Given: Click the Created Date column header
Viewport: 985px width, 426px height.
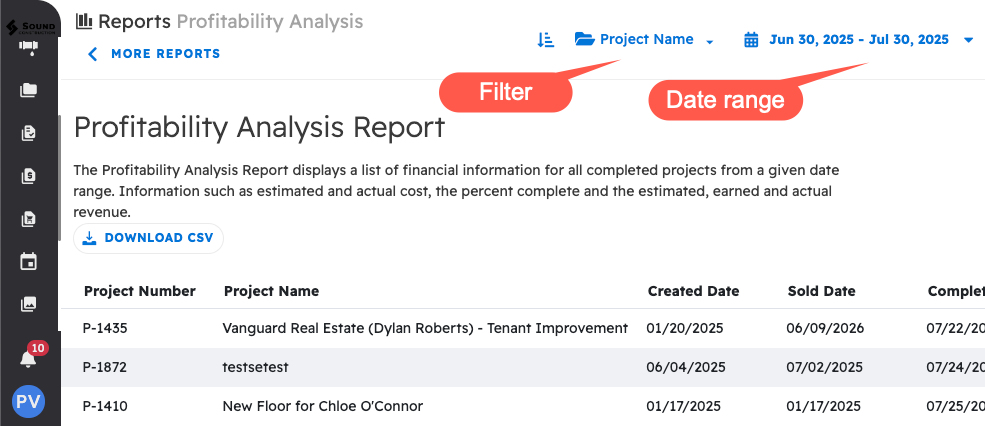Looking at the screenshot, I should 693,291.
